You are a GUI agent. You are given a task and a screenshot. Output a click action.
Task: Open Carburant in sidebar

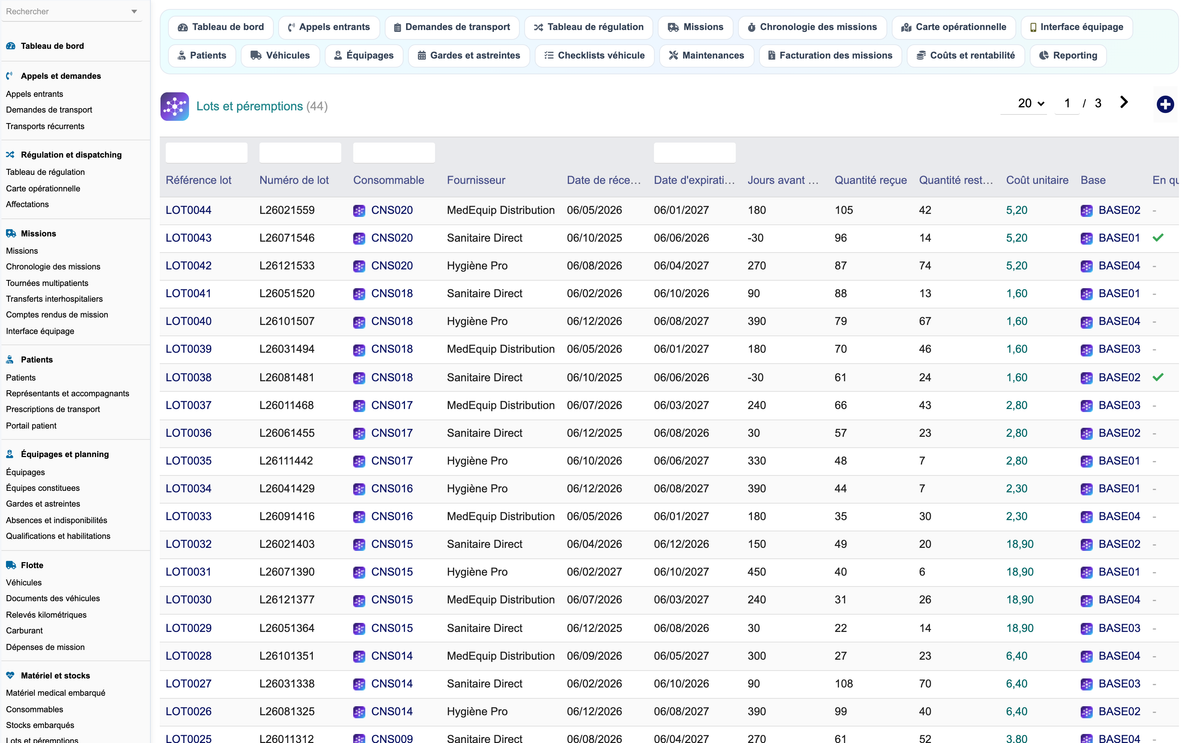pos(24,631)
